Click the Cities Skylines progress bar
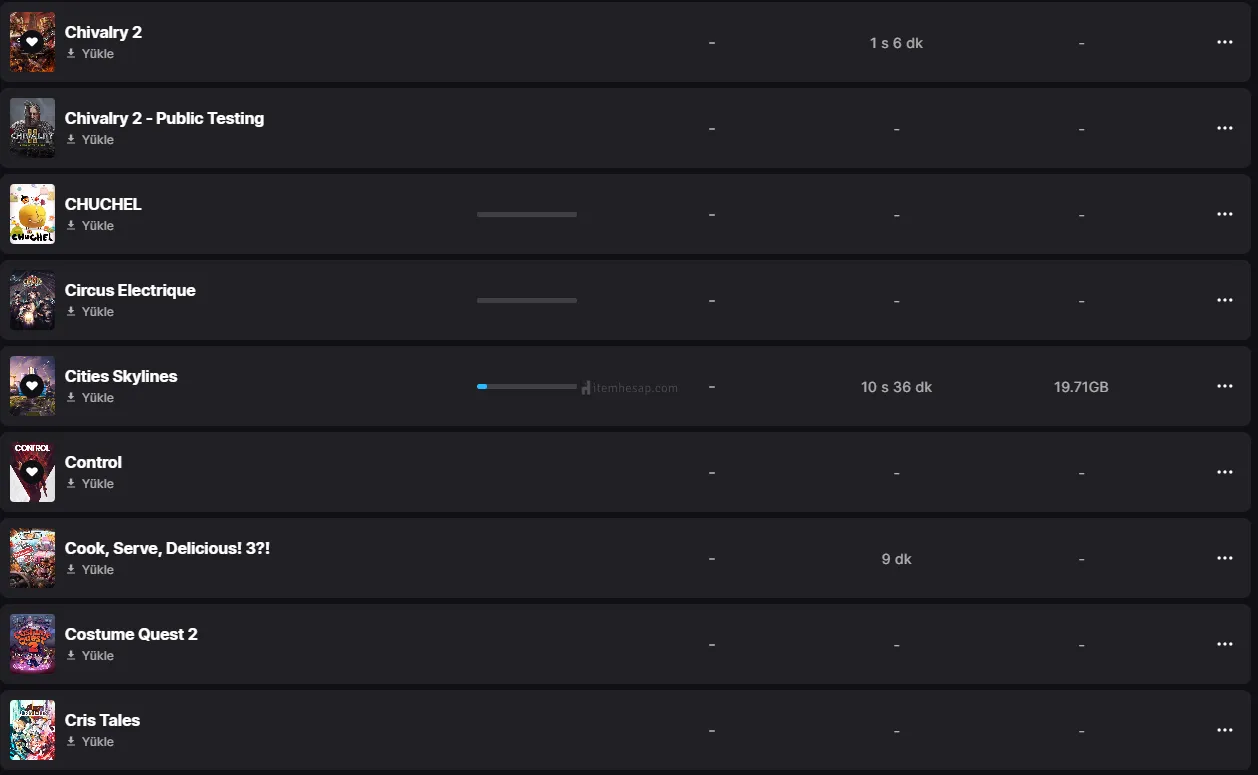The image size is (1258, 775). click(x=527, y=386)
